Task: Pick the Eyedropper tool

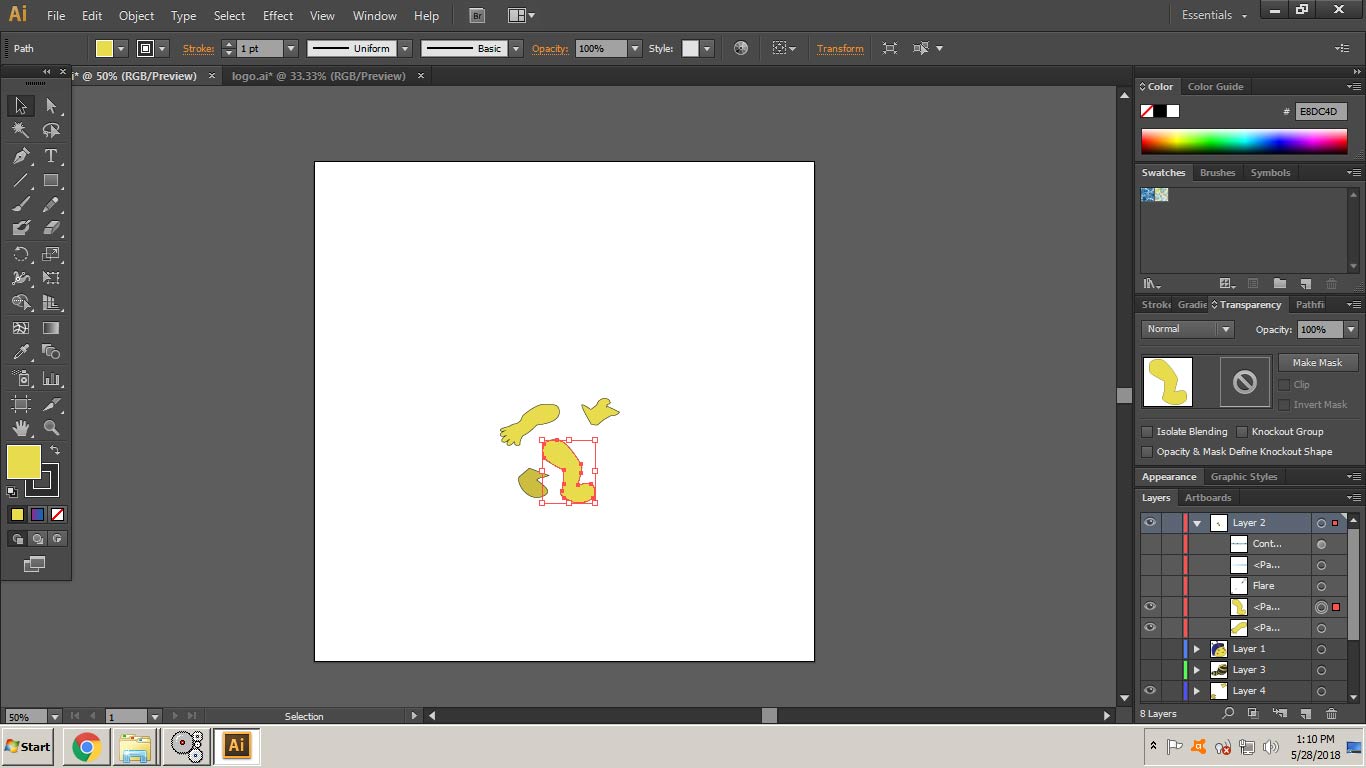Action: point(20,352)
